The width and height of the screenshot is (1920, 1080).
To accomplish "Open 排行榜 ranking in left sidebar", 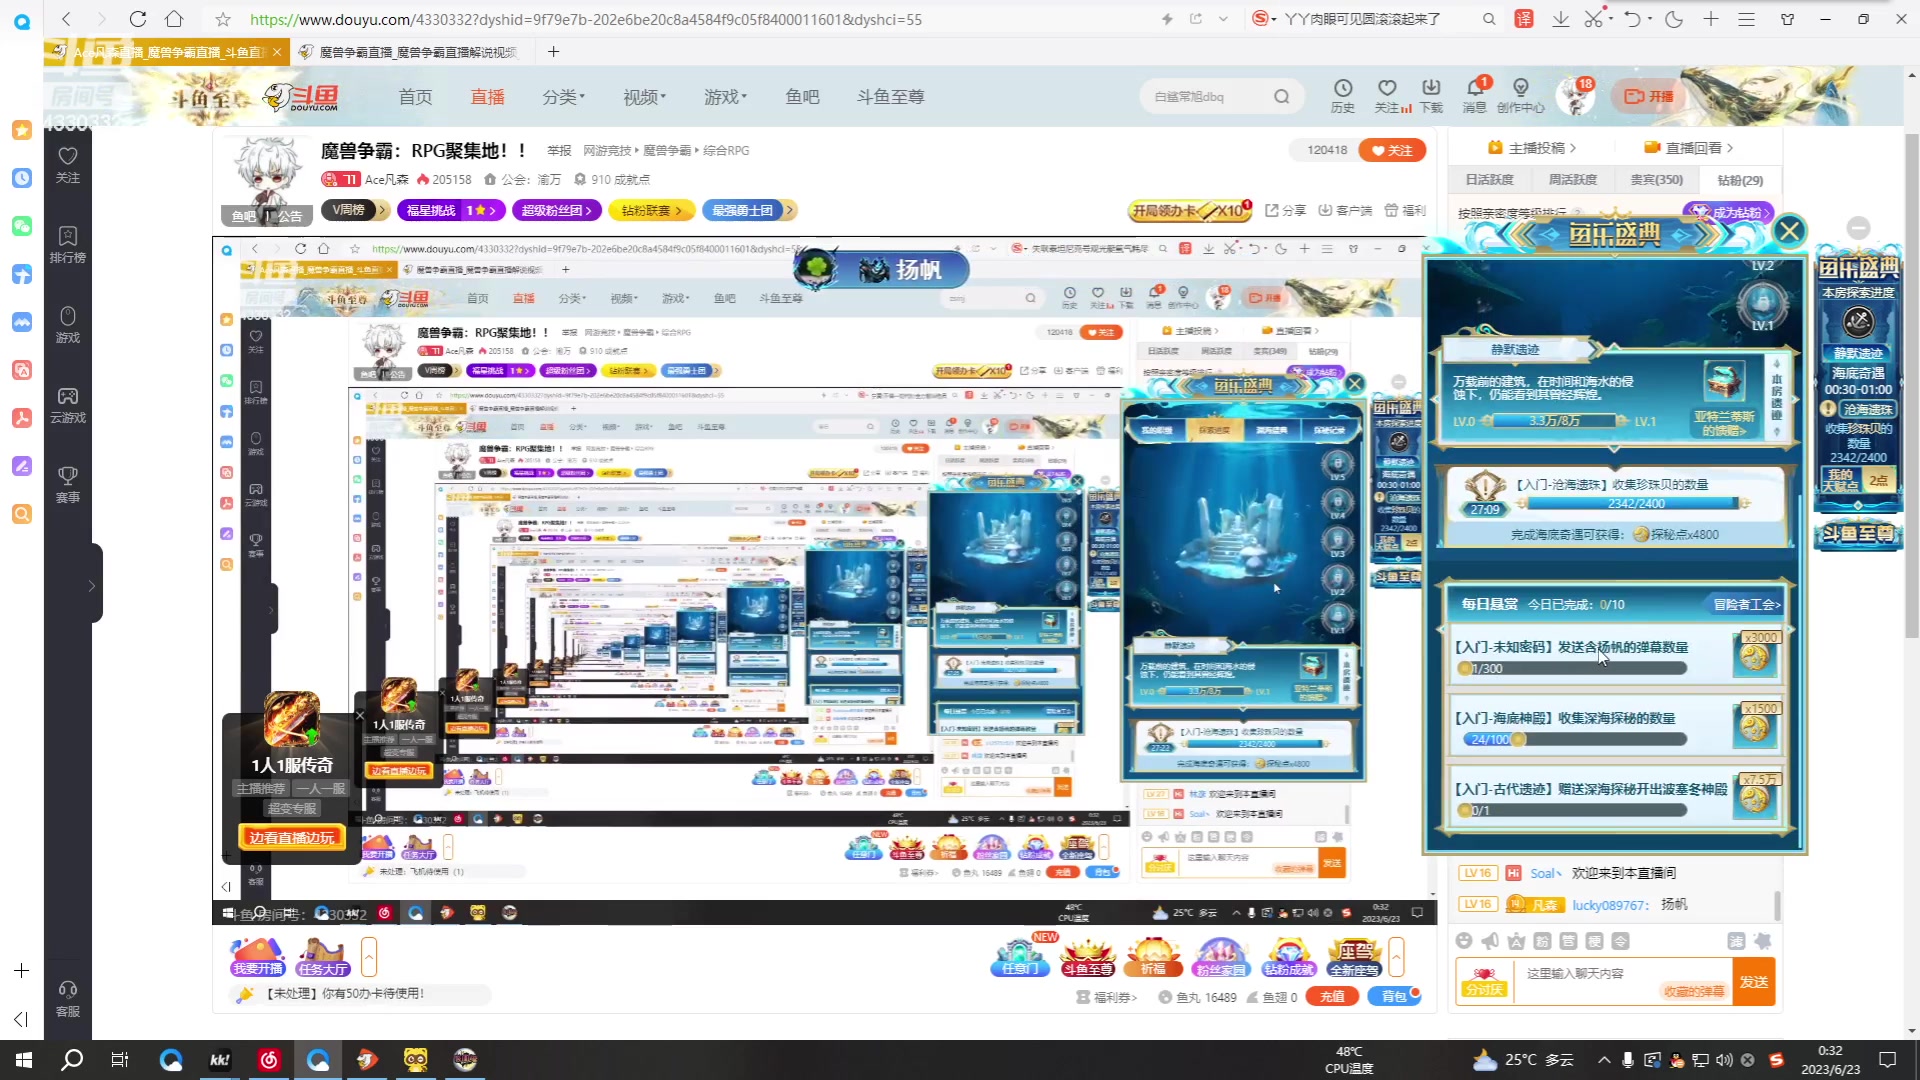I will [x=67, y=244].
